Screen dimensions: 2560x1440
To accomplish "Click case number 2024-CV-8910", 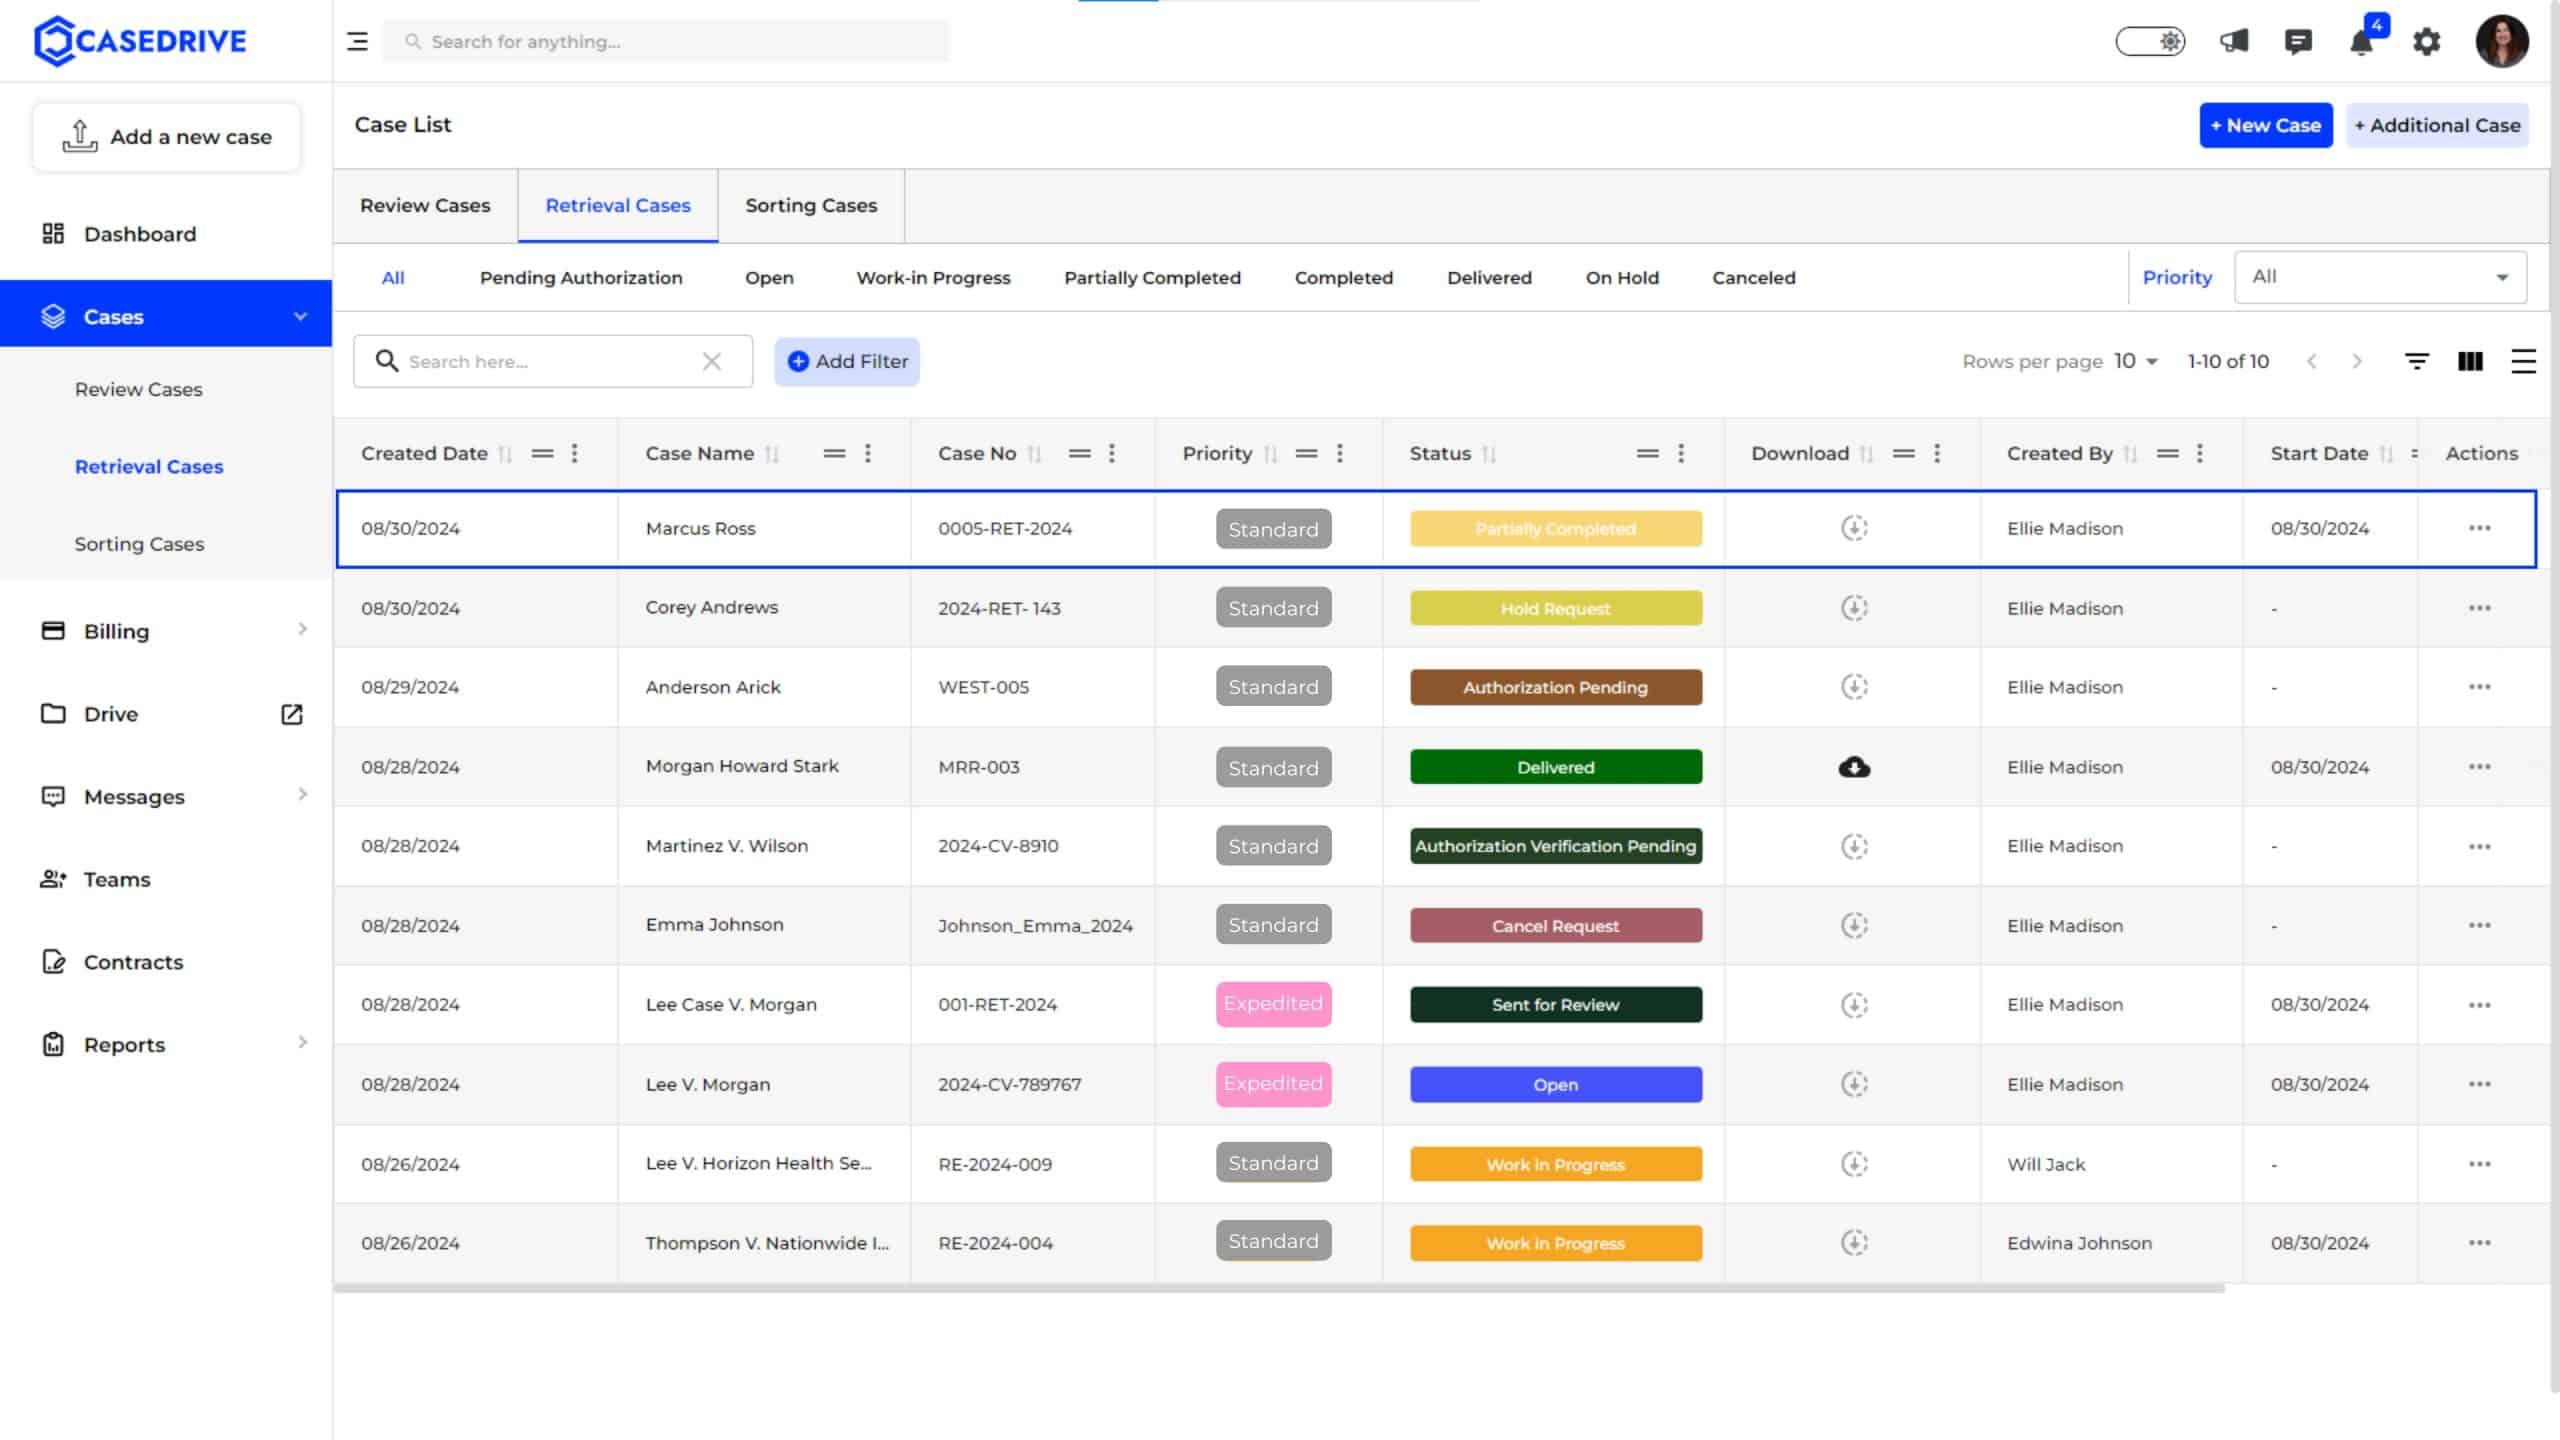I will [x=997, y=845].
